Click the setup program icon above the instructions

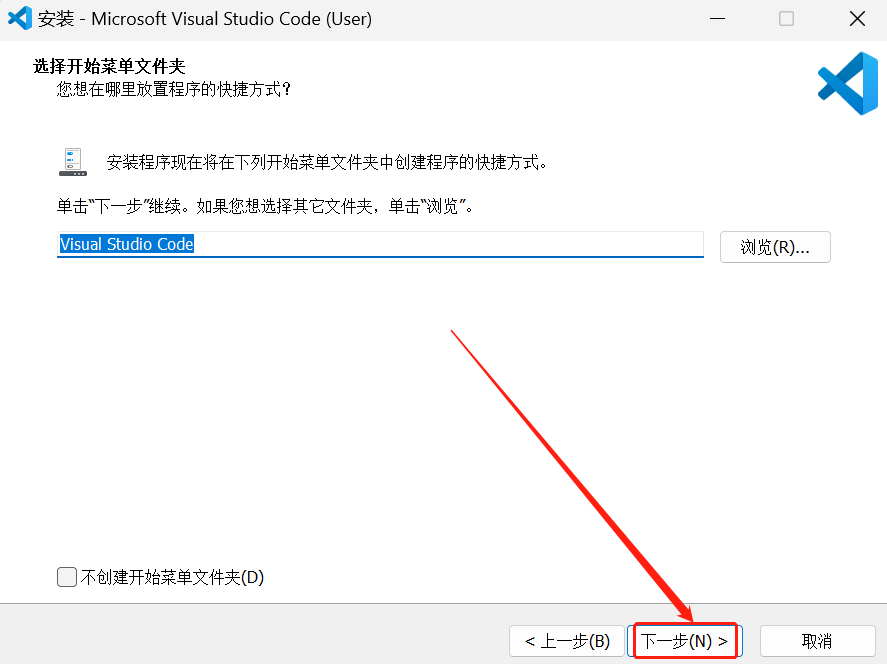click(72, 160)
